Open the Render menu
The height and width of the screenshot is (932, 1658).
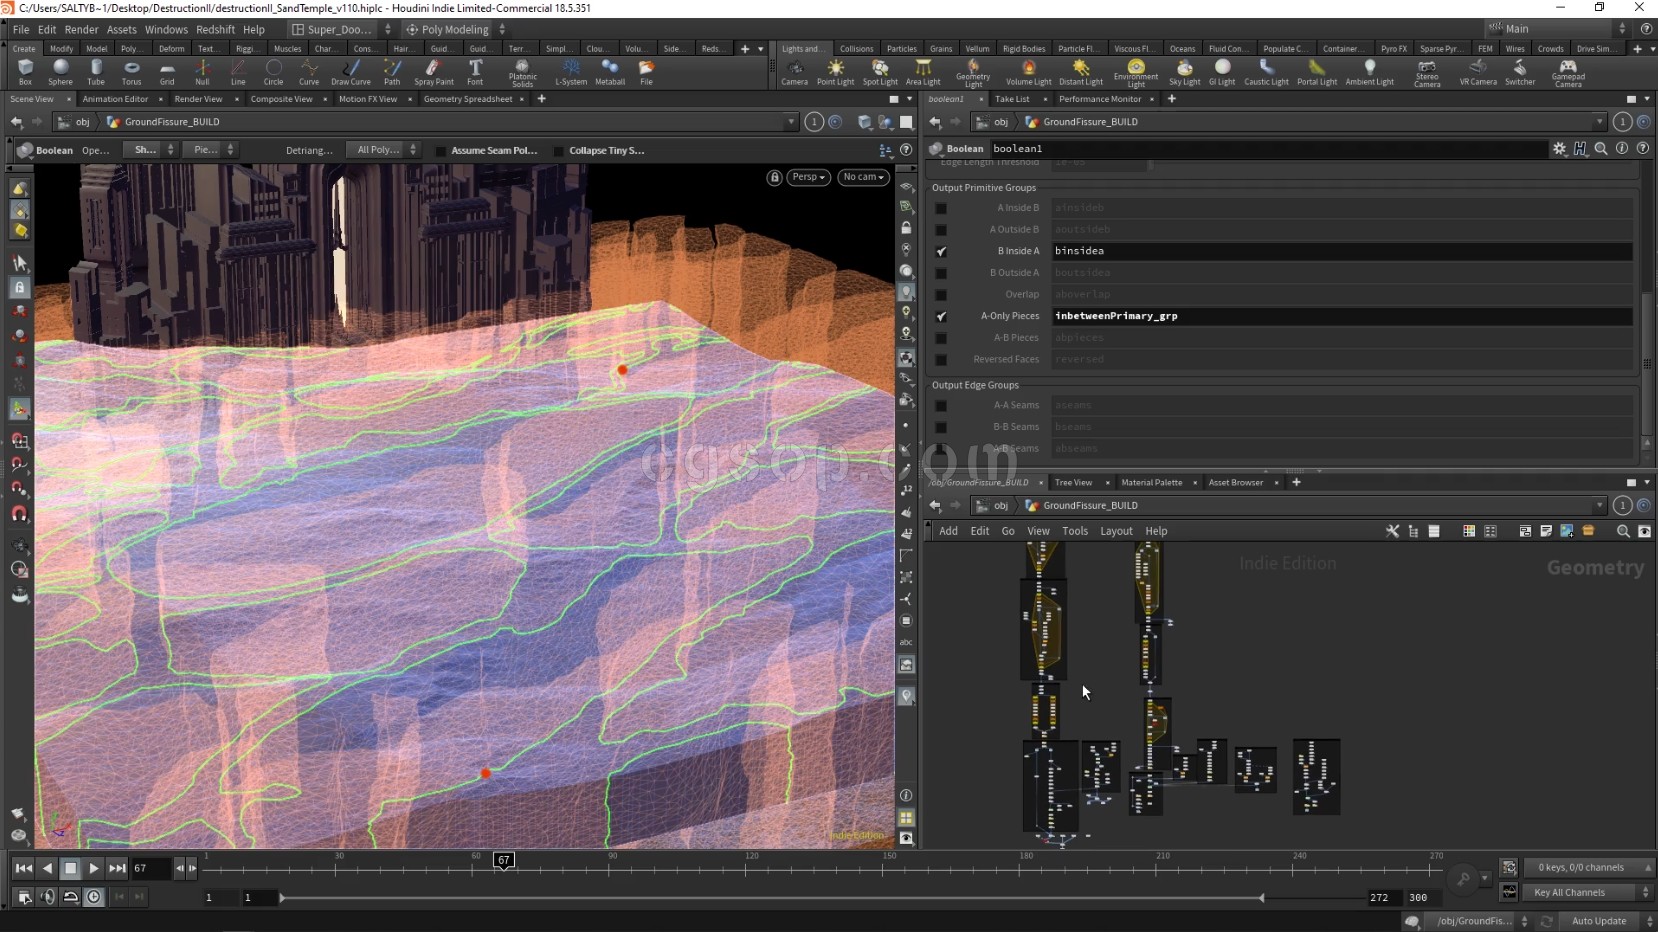(81, 29)
